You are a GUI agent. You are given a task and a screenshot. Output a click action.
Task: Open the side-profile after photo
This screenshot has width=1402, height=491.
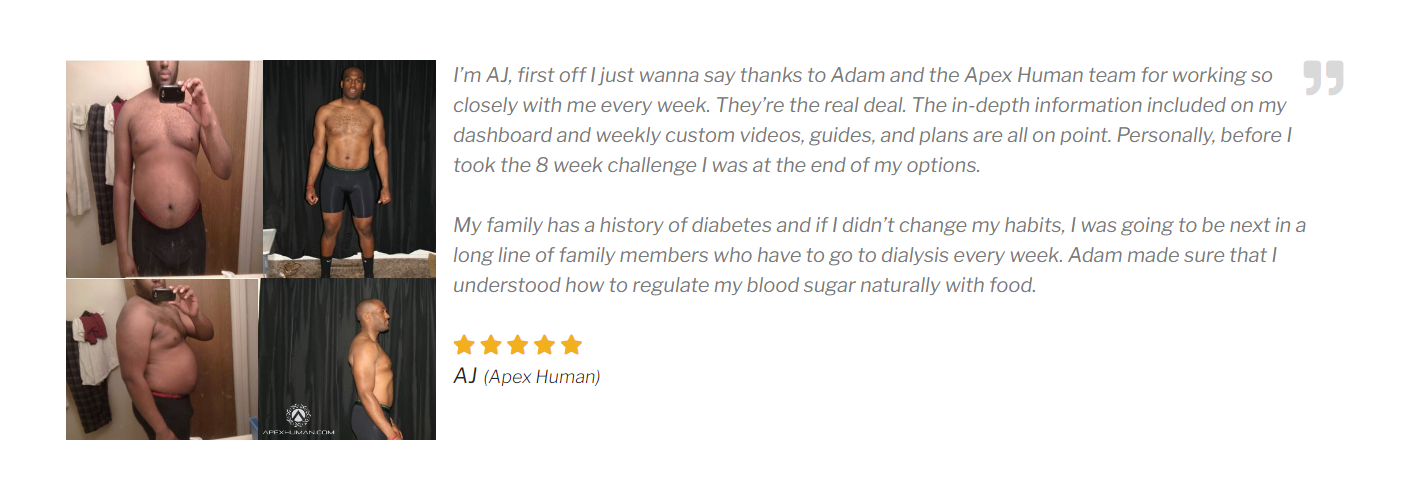[348, 359]
